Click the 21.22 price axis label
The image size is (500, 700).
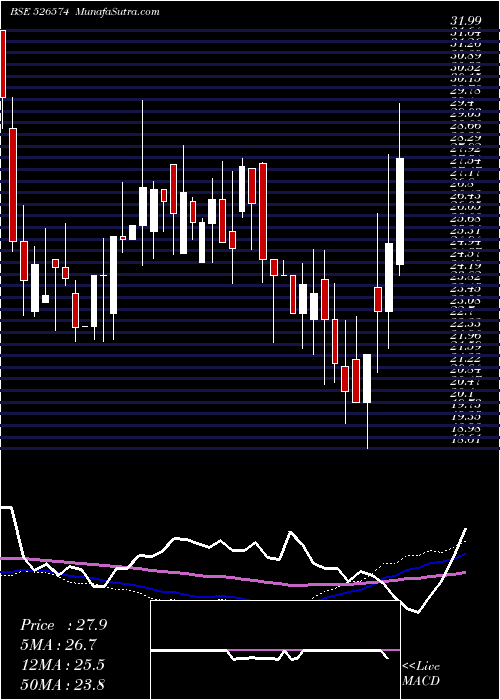click(466, 358)
